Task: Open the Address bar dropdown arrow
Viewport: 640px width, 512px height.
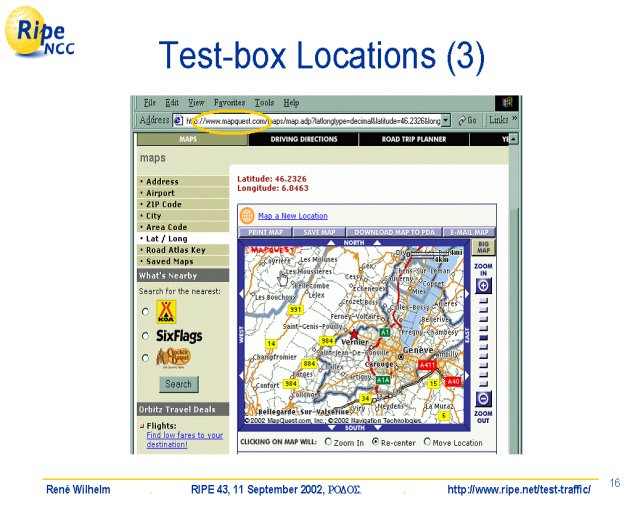Action: 446,120
